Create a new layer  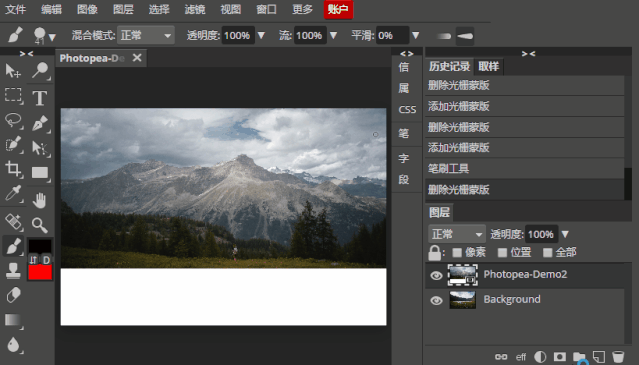point(599,357)
